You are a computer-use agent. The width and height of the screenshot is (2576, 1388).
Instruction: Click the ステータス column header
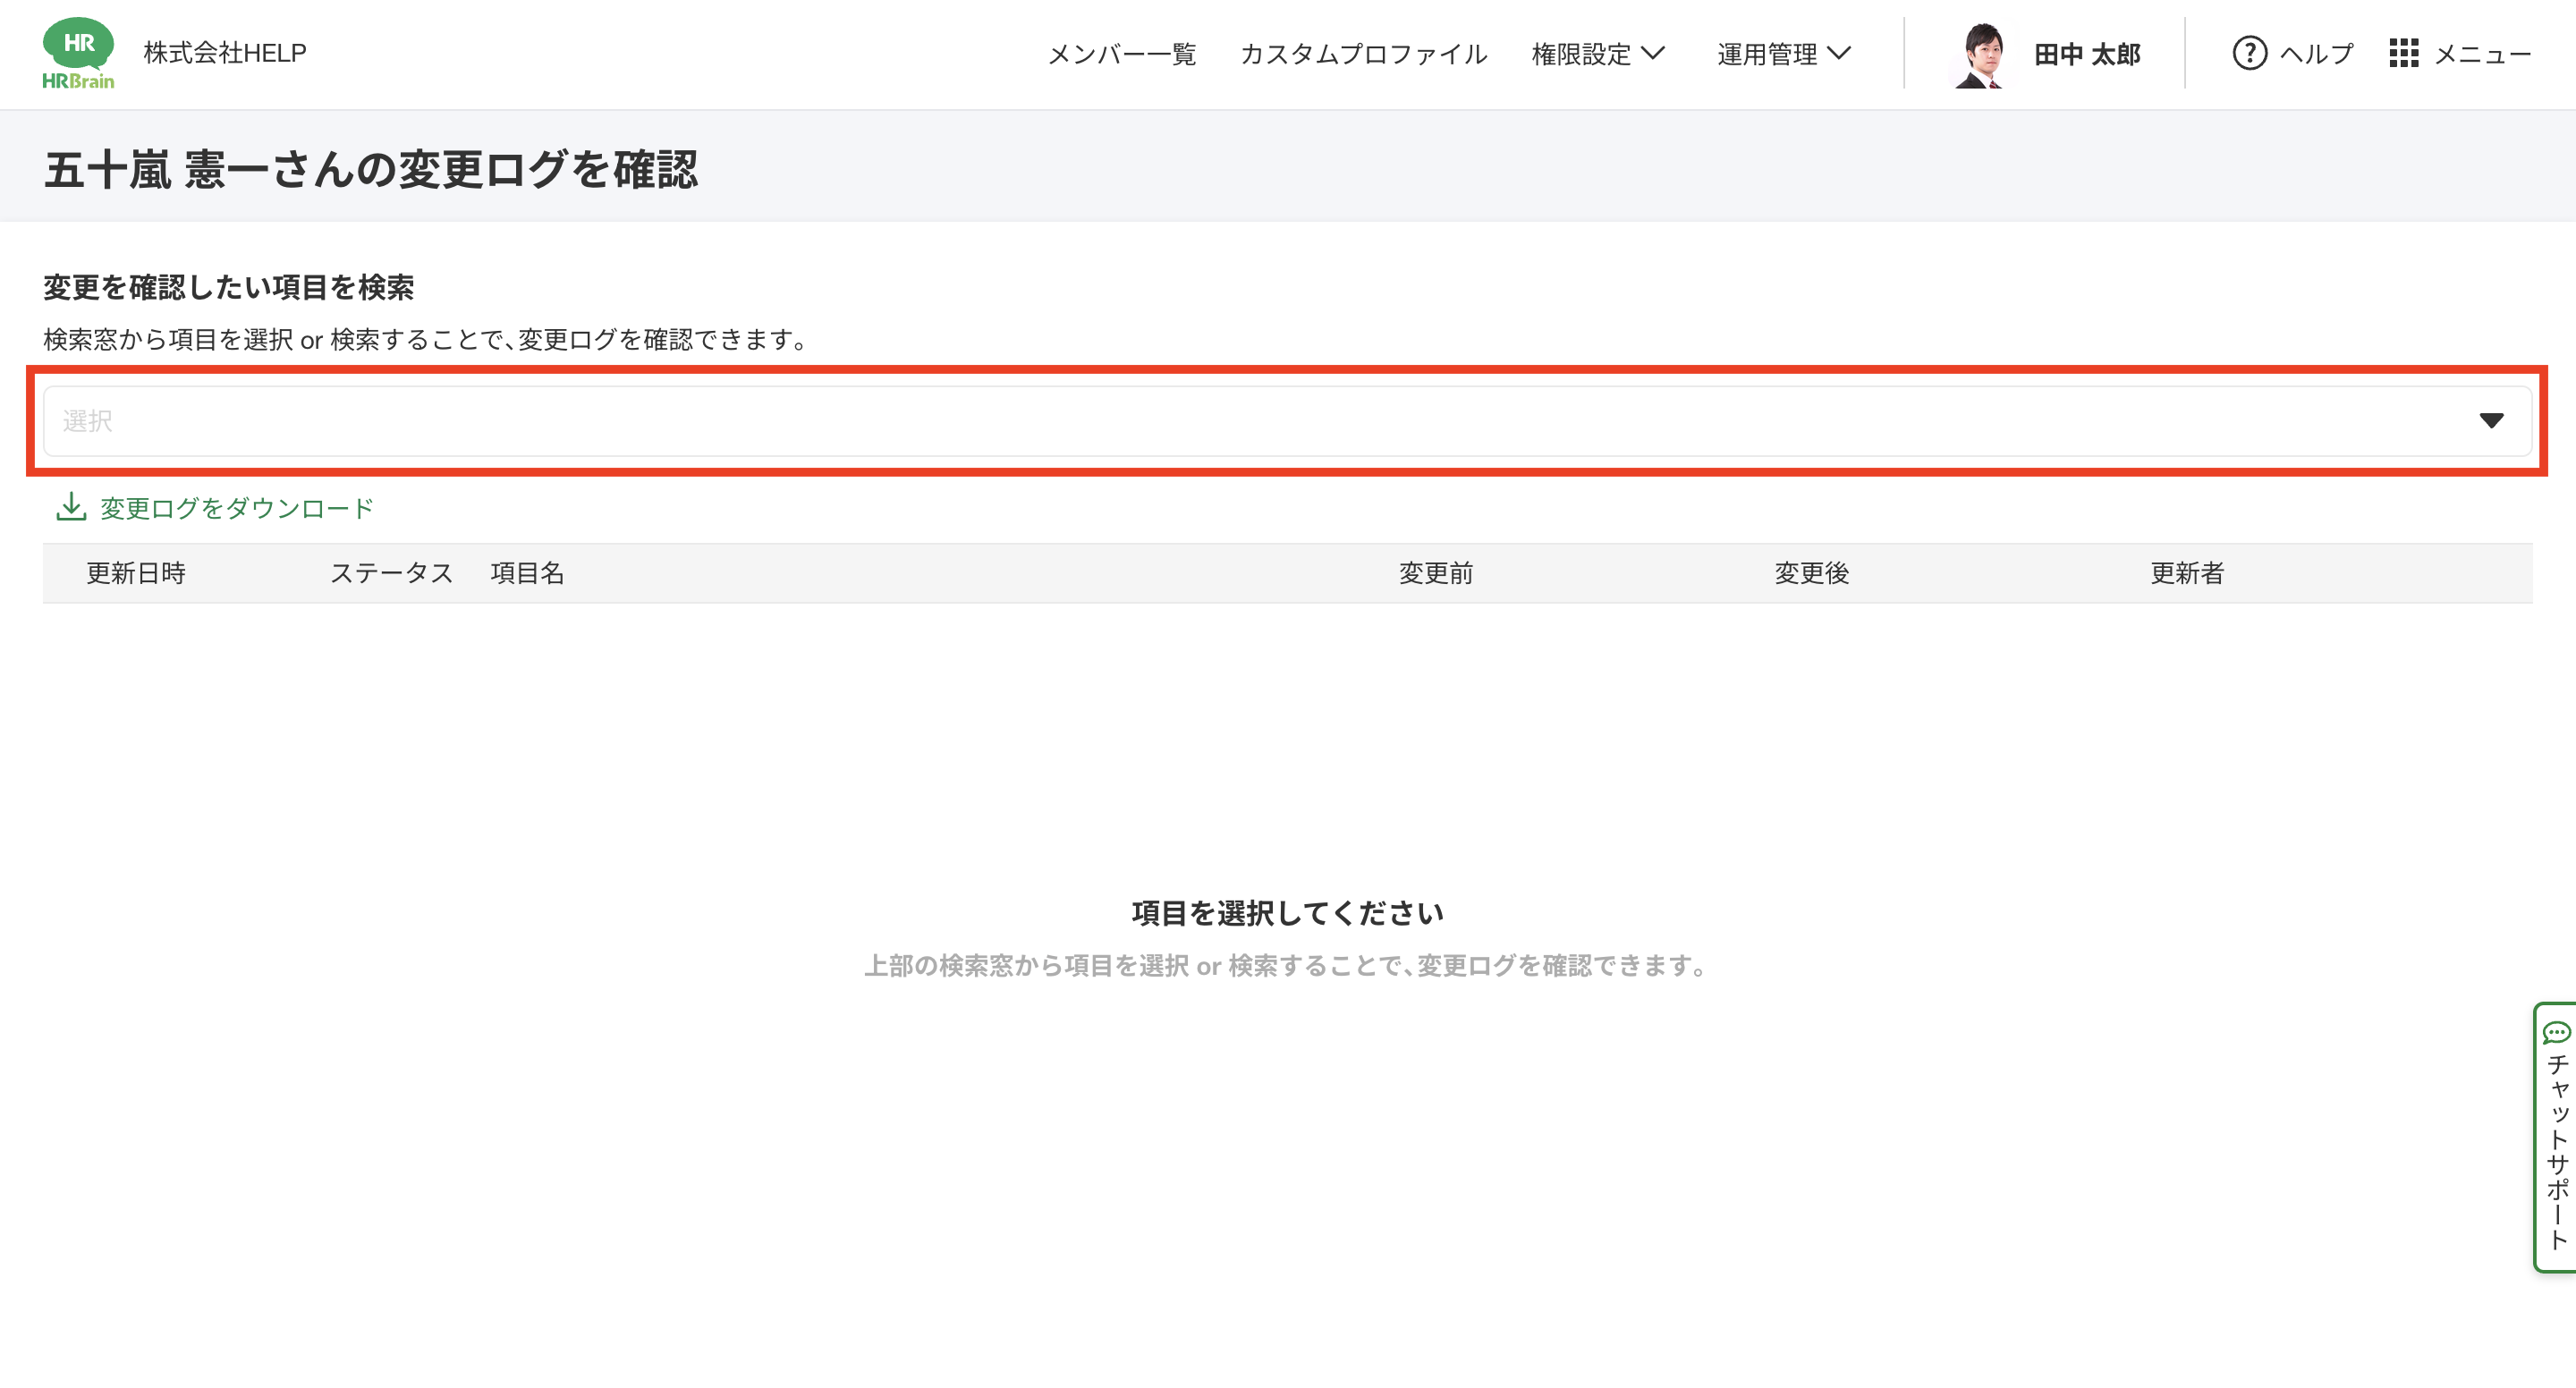click(x=391, y=573)
